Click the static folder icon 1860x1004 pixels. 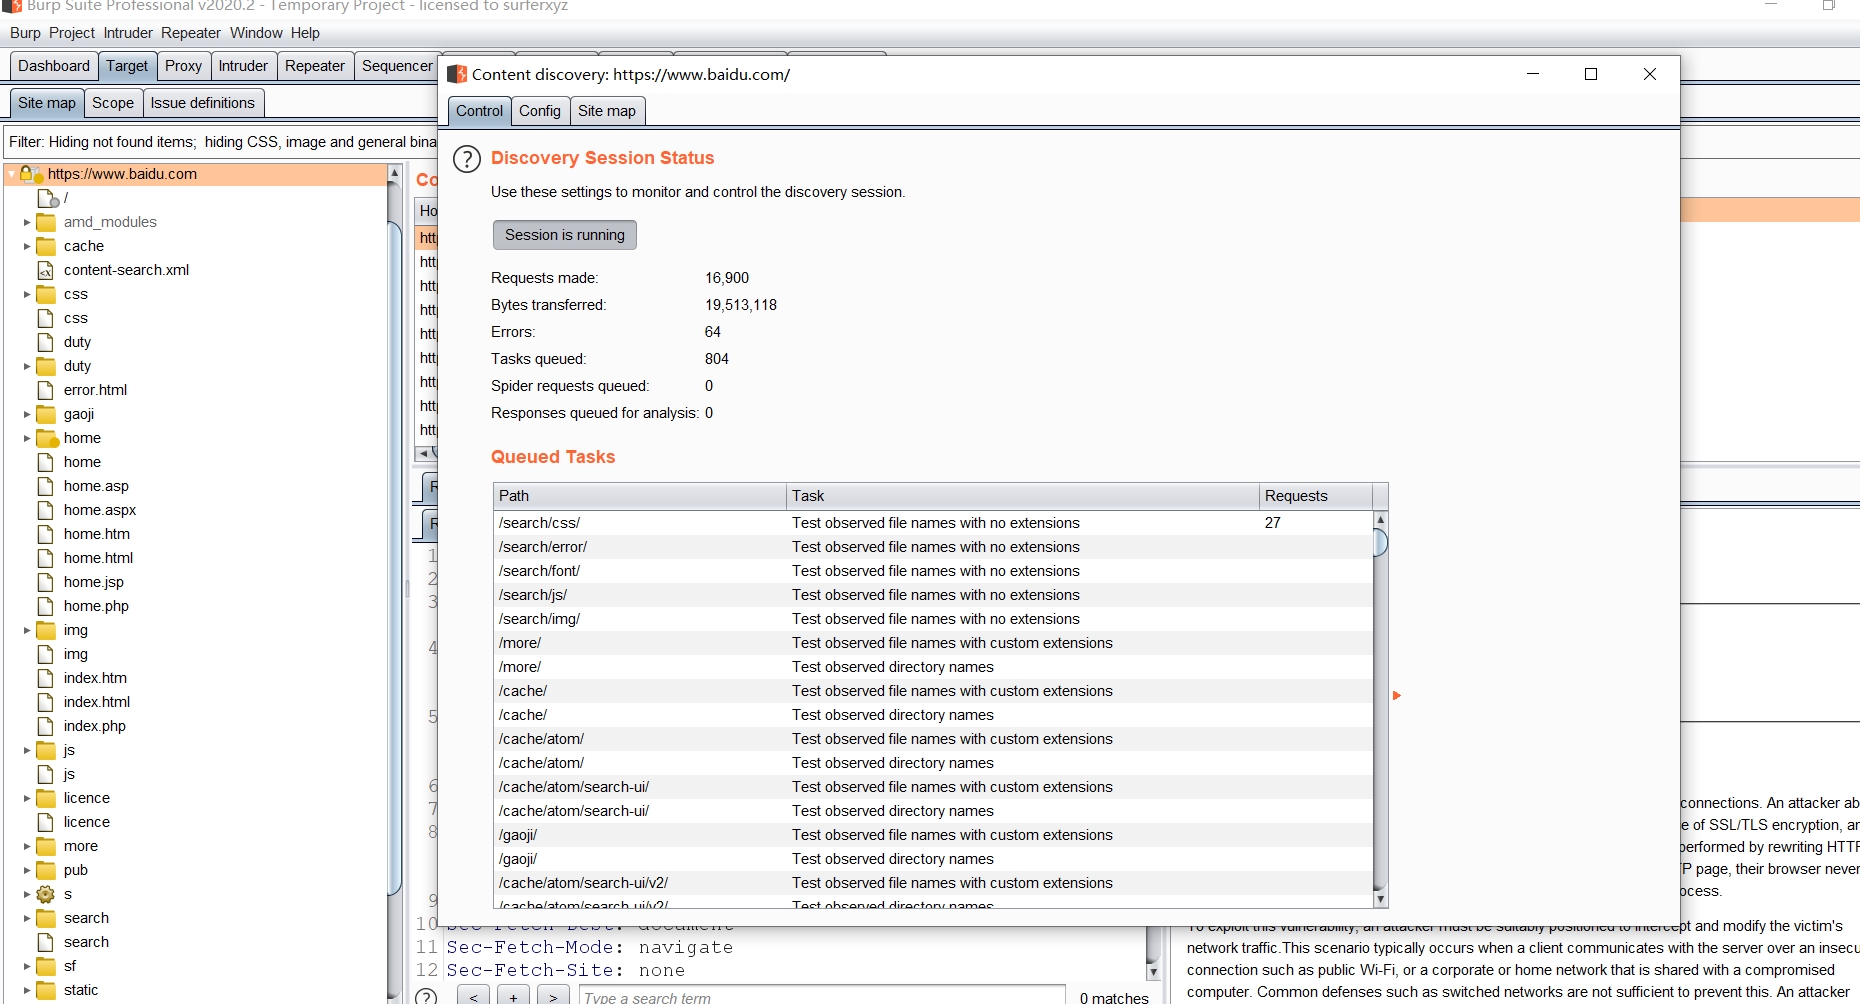pyautogui.click(x=46, y=990)
